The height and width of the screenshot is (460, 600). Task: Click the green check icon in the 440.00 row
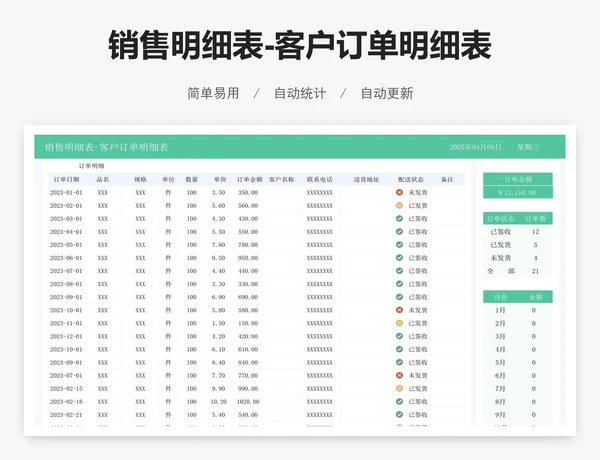[x=399, y=271]
